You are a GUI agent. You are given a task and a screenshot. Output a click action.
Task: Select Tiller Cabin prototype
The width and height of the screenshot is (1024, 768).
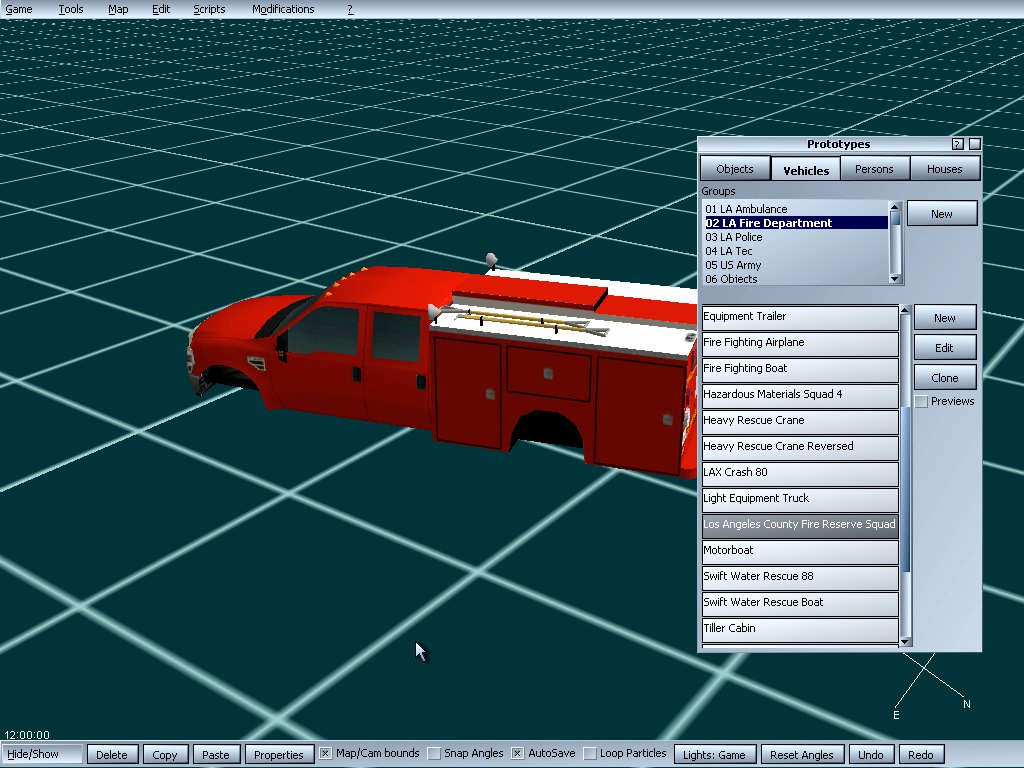pyautogui.click(x=800, y=630)
